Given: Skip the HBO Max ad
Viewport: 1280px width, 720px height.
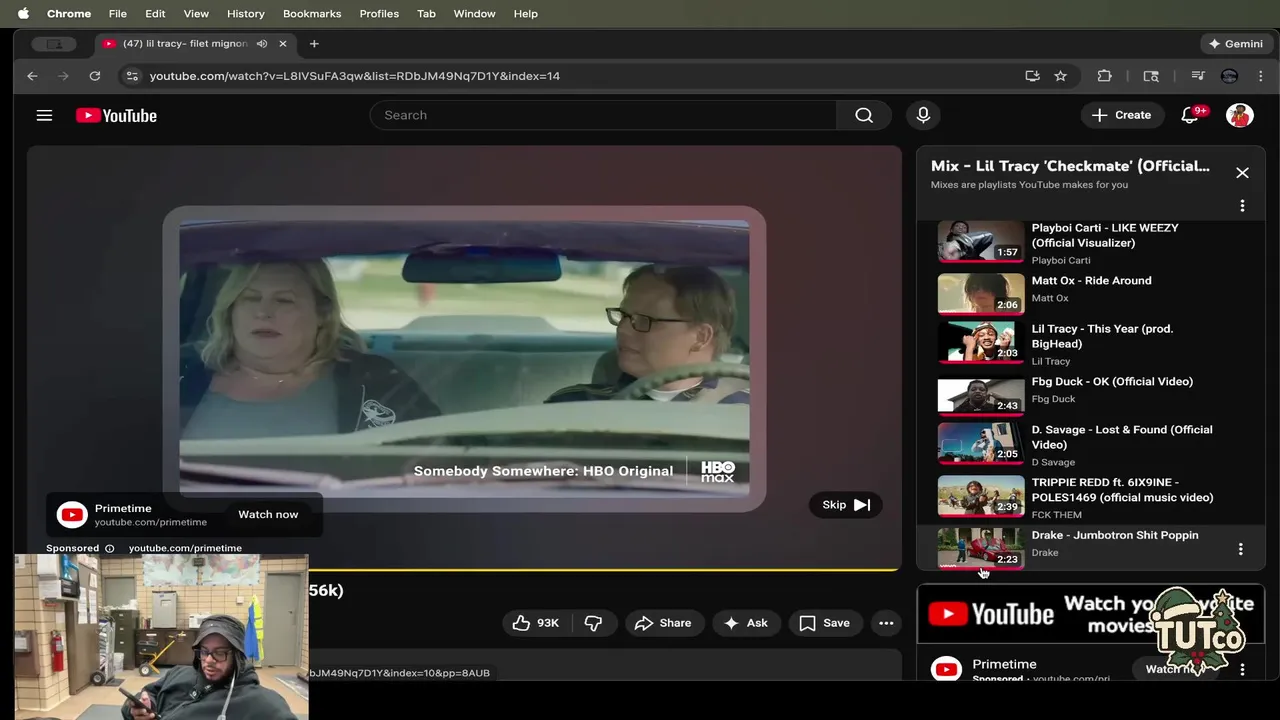Looking at the screenshot, I should coord(846,505).
